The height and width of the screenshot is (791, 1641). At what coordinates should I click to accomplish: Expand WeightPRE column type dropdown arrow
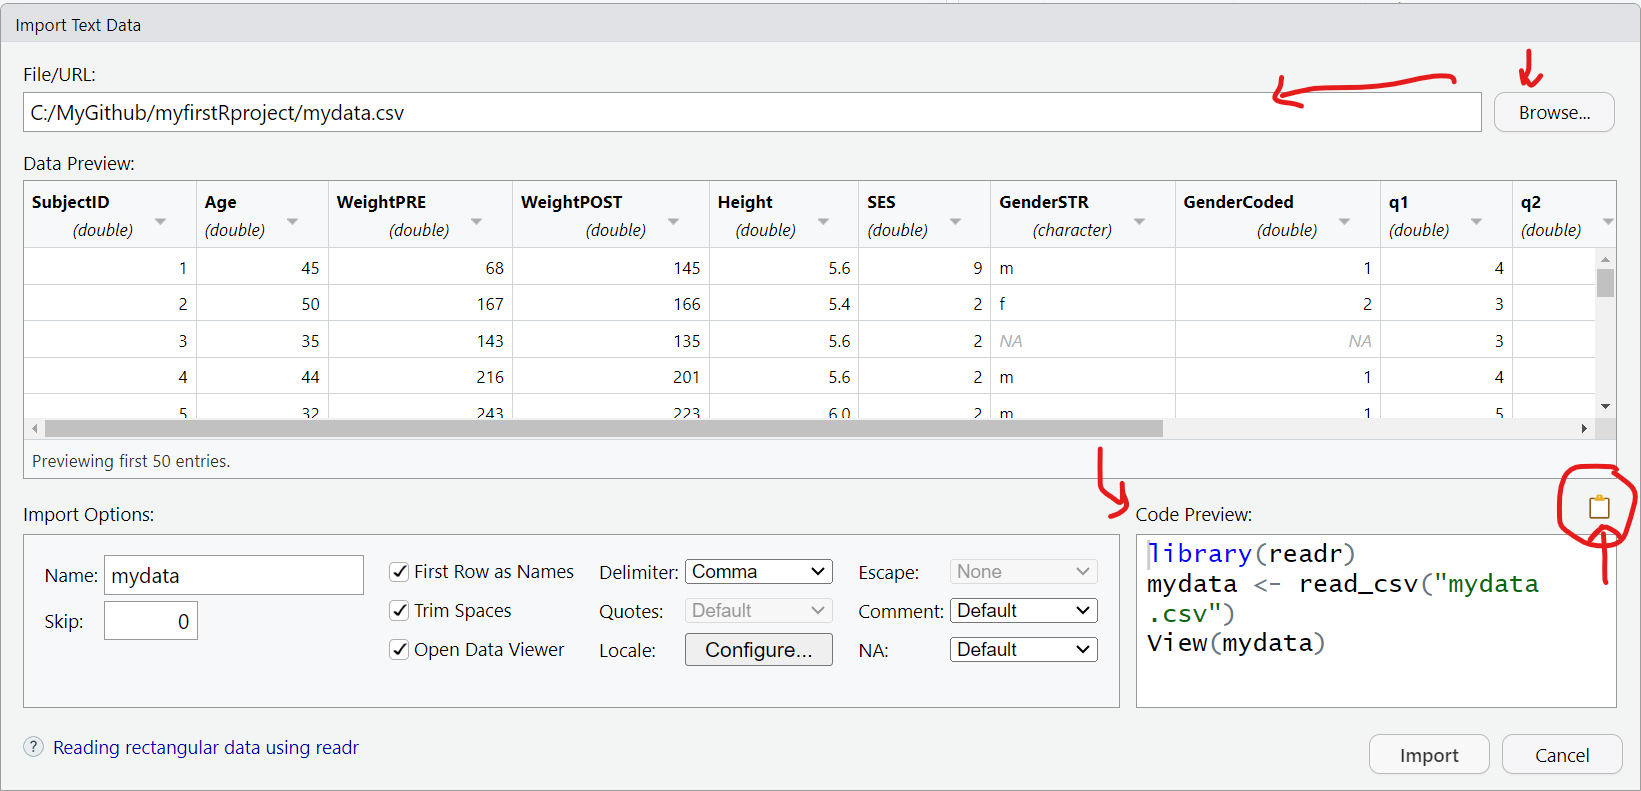coord(476,221)
